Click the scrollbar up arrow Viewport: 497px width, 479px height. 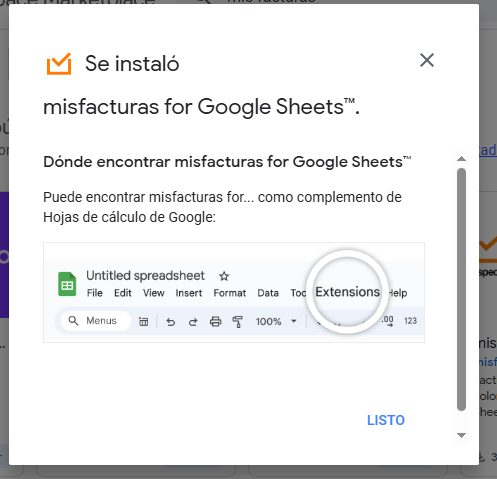point(461,159)
